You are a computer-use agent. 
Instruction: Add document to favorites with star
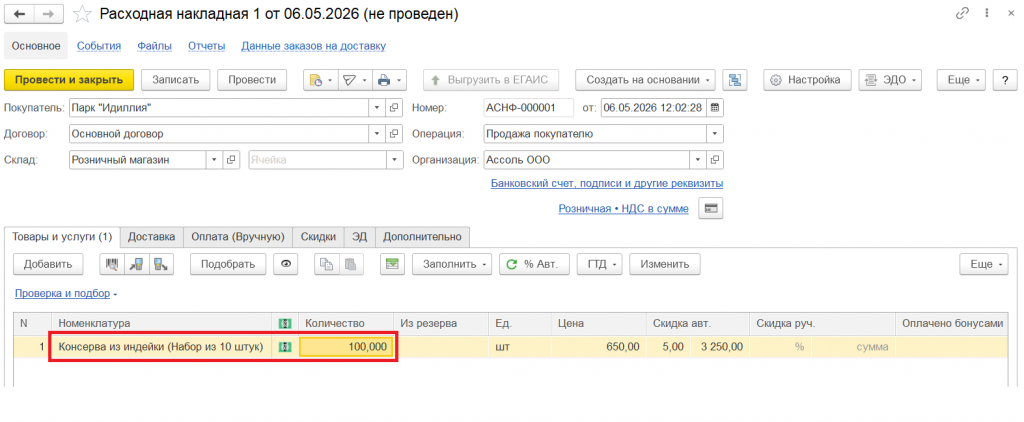(x=82, y=14)
